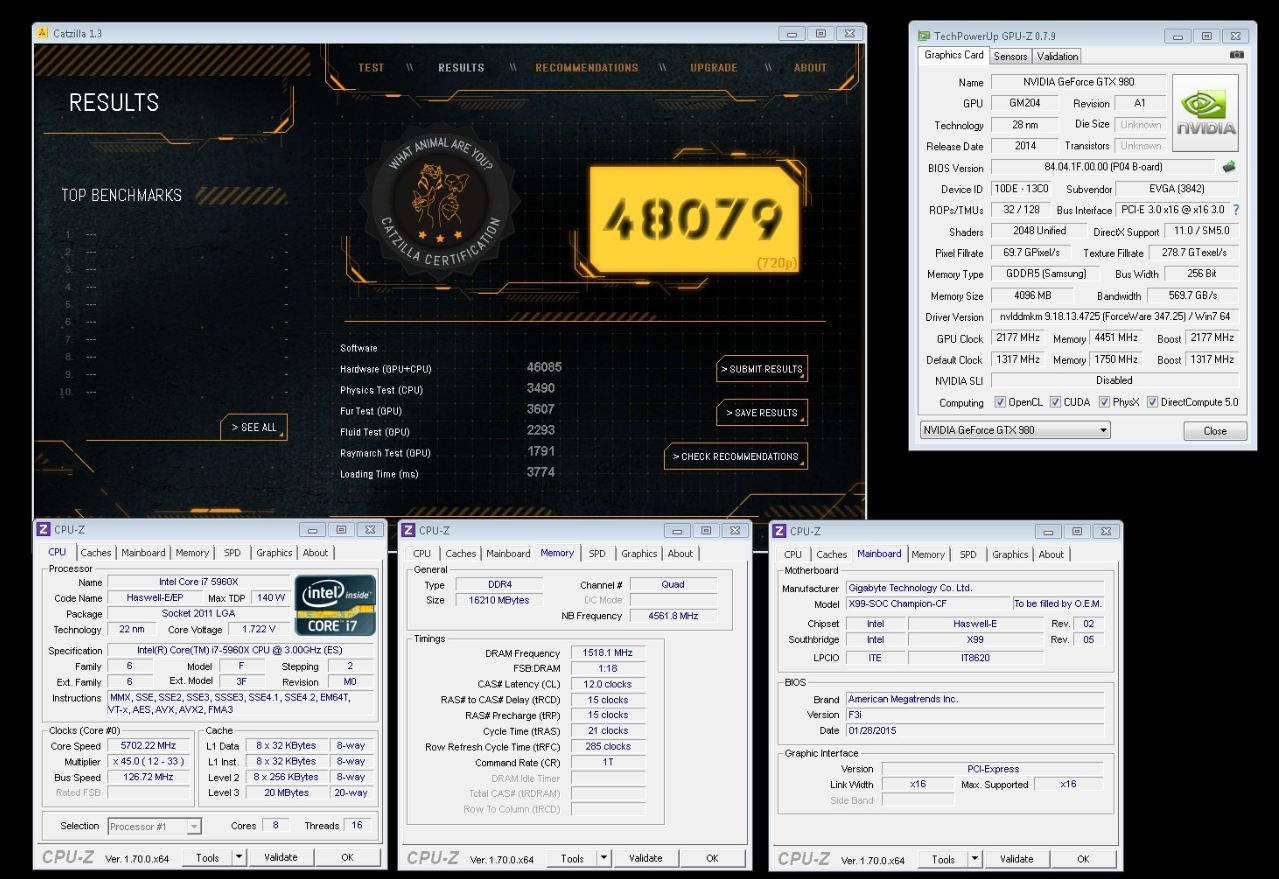Click the SAVE RESULTS button

coord(762,412)
